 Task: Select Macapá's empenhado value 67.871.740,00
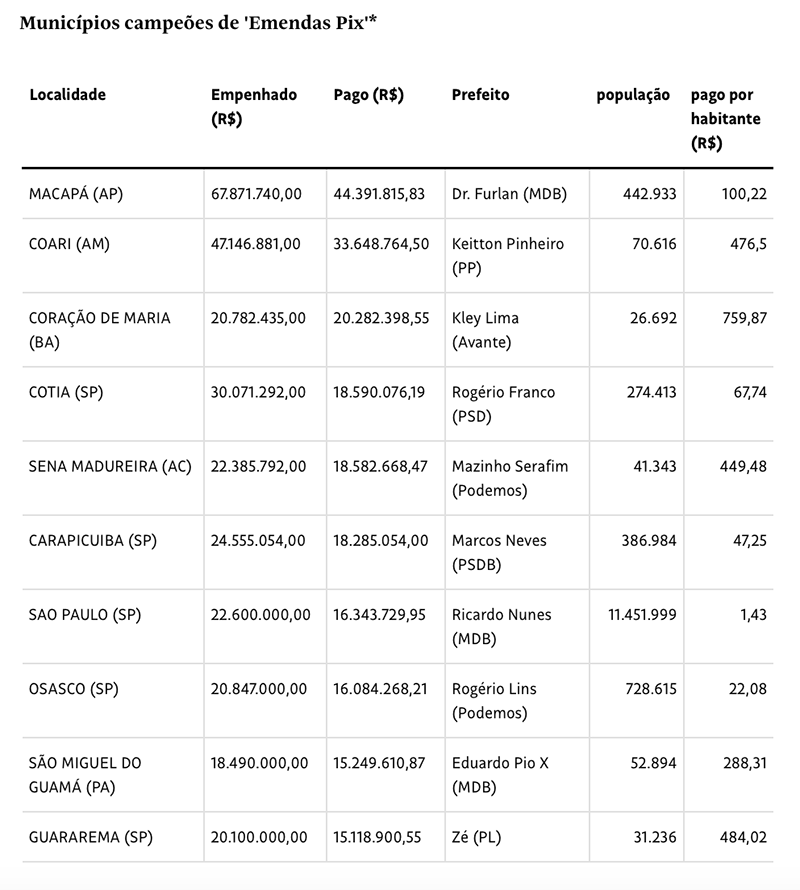click(256, 194)
